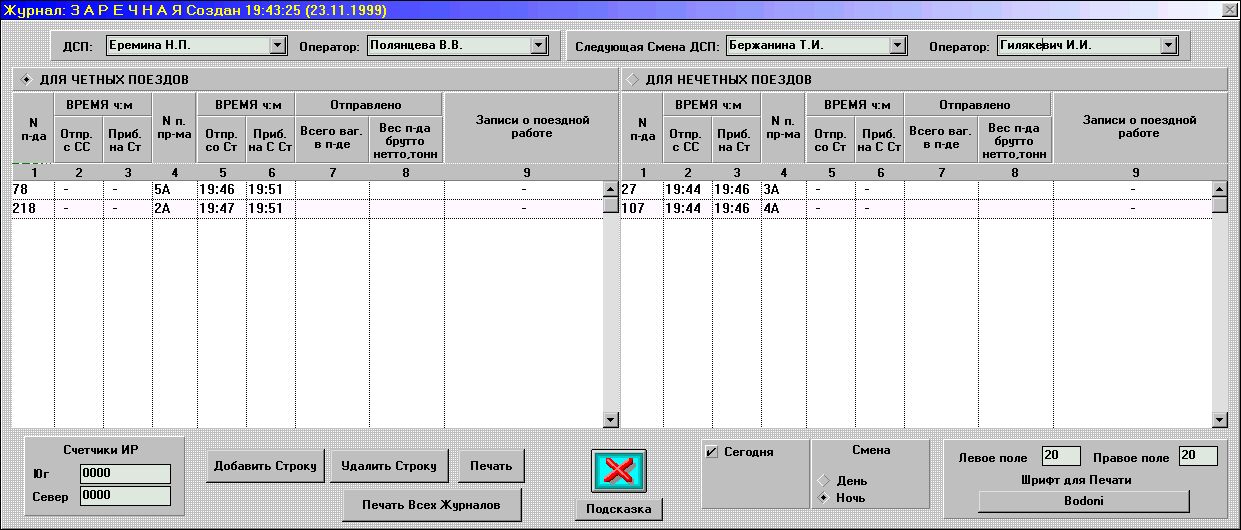Select the День shift radio button
The width and height of the screenshot is (1241, 530).
[x=823, y=480]
